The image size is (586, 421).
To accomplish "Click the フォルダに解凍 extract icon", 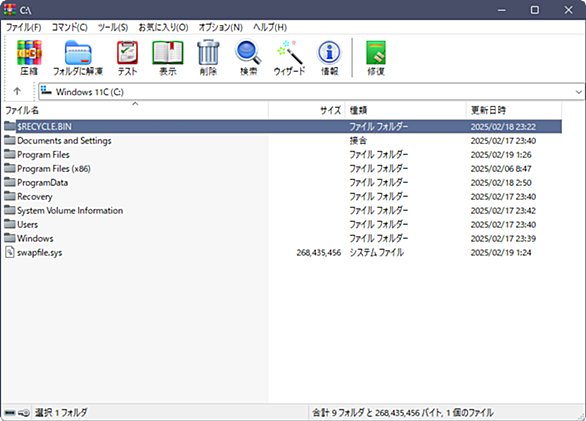I will pyautogui.click(x=78, y=53).
